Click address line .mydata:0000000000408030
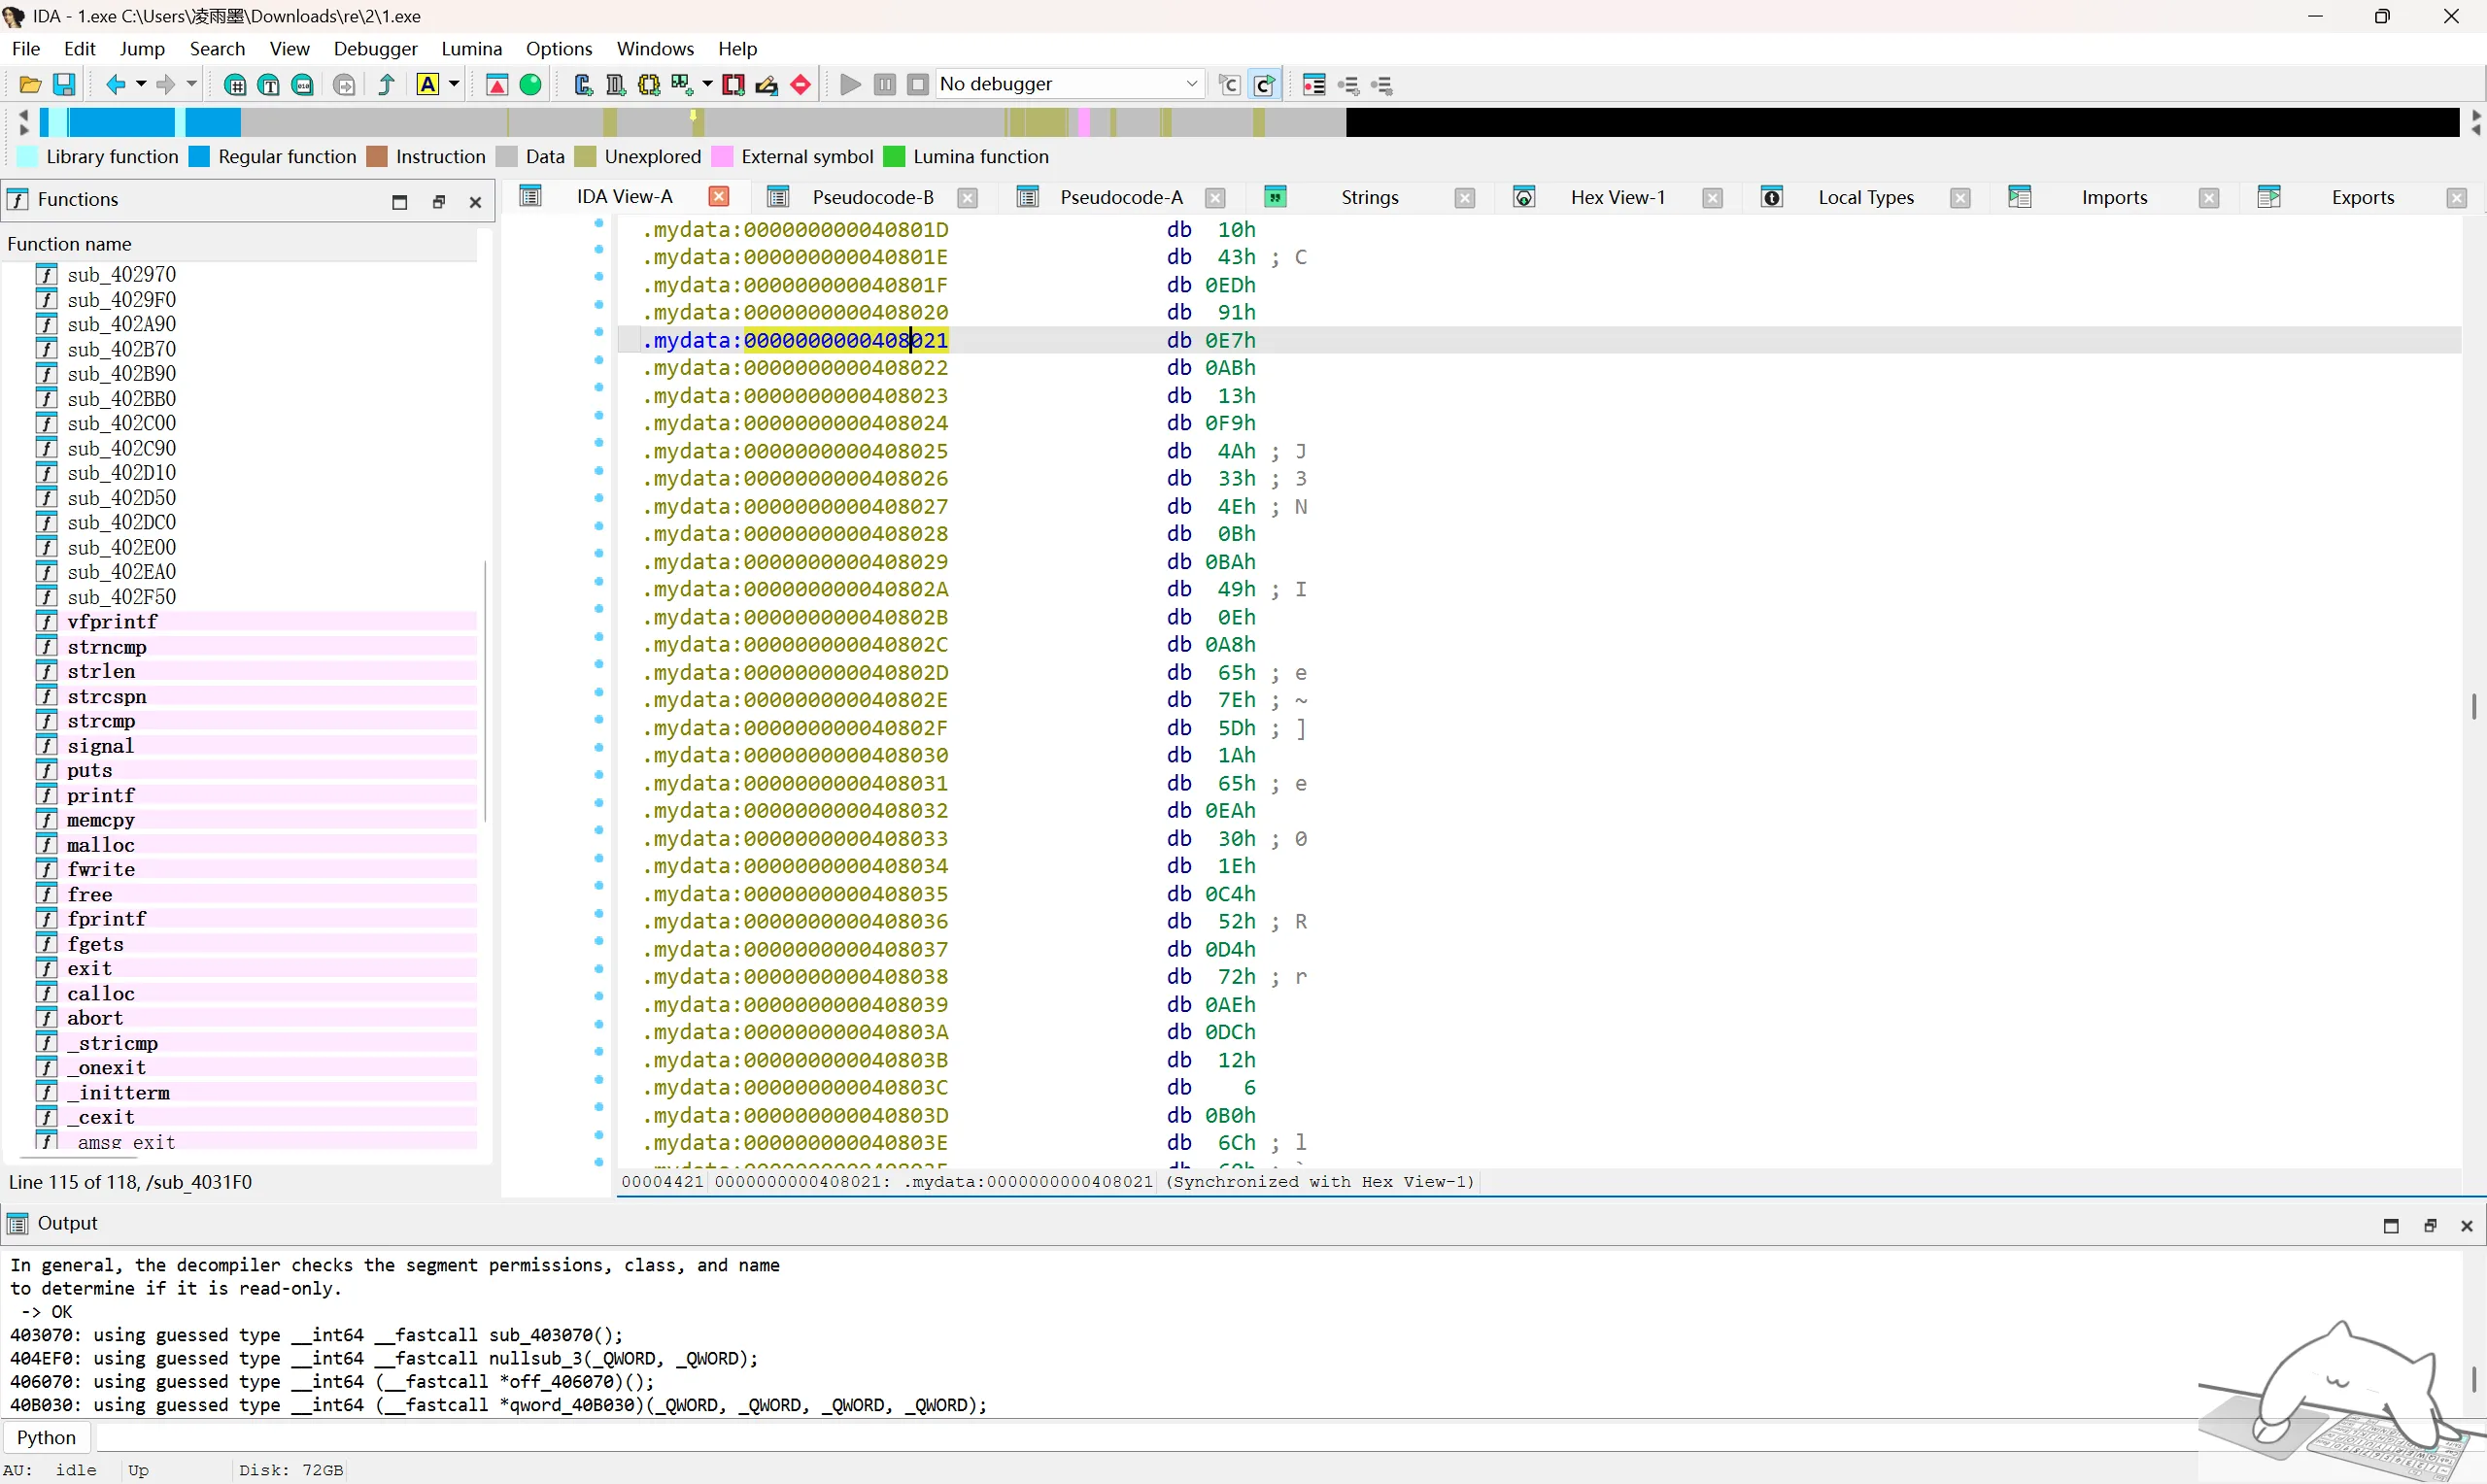The width and height of the screenshot is (2487, 1484). pyautogui.click(x=795, y=755)
